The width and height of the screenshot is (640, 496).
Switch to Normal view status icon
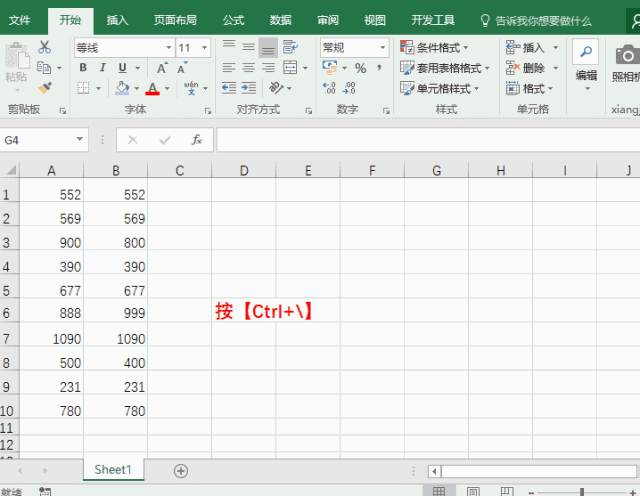(x=439, y=492)
